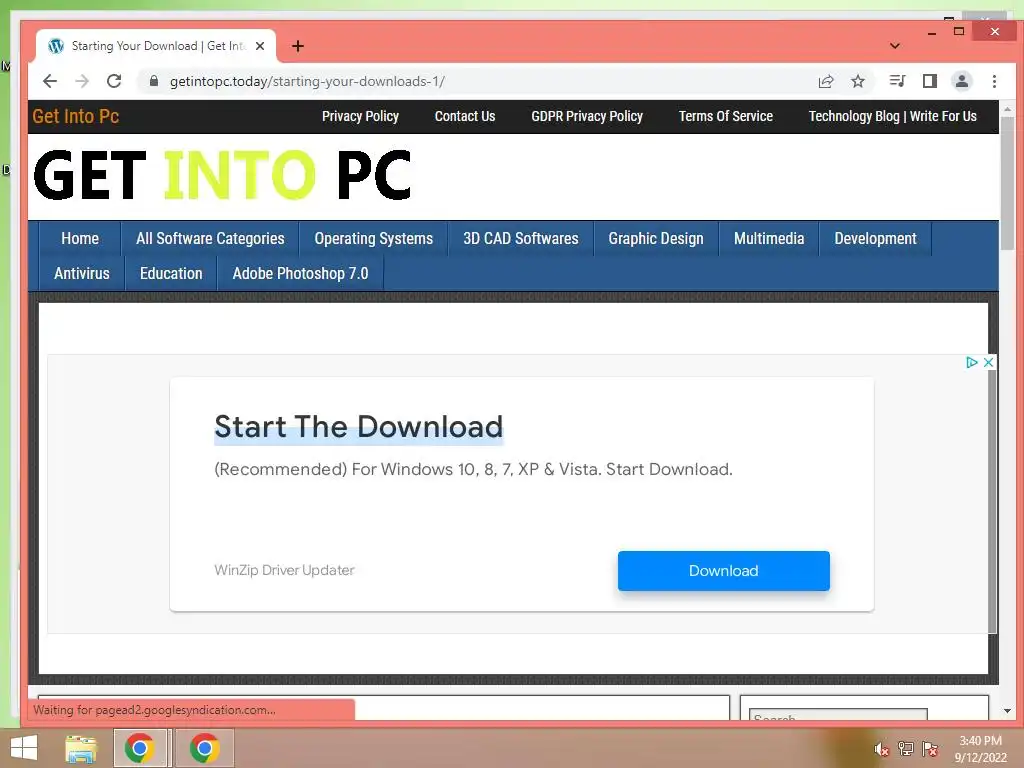Open 3D CAD Softwares category
Image resolution: width=1024 pixels, height=768 pixels.
[x=520, y=238]
